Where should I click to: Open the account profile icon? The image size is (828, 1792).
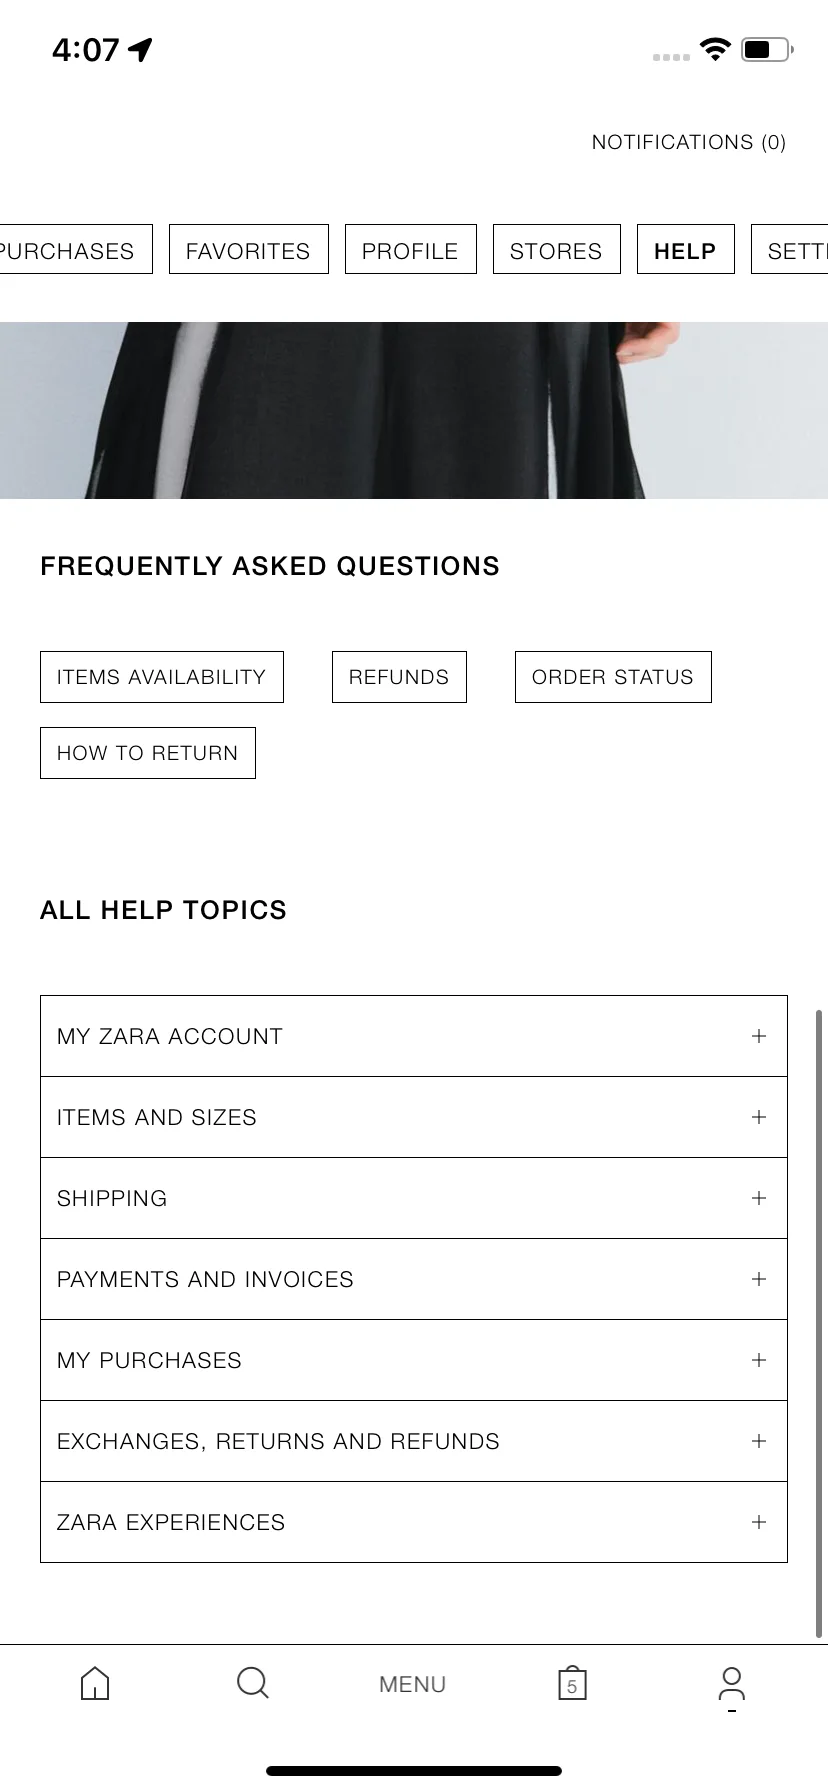point(732,1684)
